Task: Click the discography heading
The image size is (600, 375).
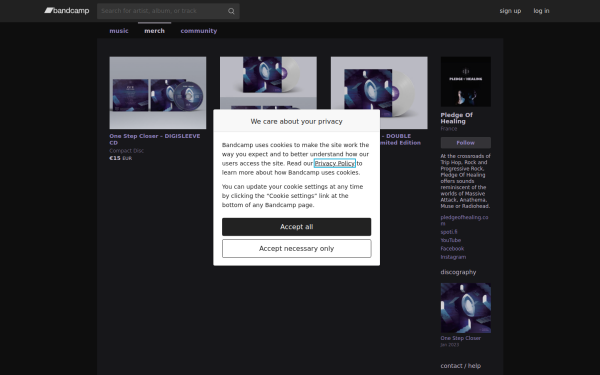Action: pos(458,272)
